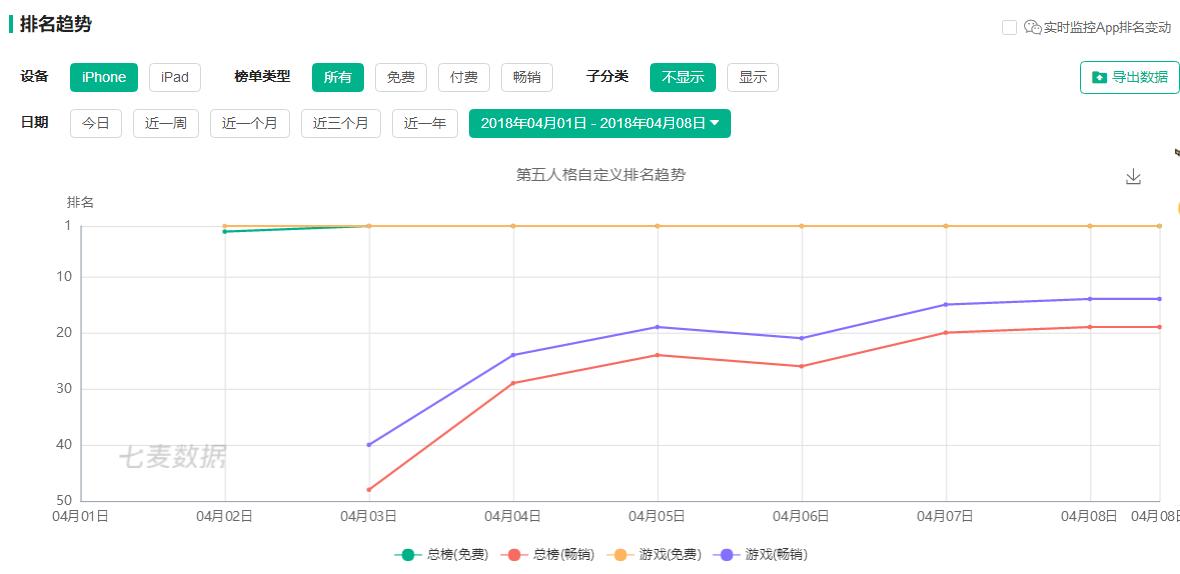The height and width of the screenshot is (574, 1180).
Task: Click the date range dropdown arrow
Action: pyautogui.click(x=715, y=123)
